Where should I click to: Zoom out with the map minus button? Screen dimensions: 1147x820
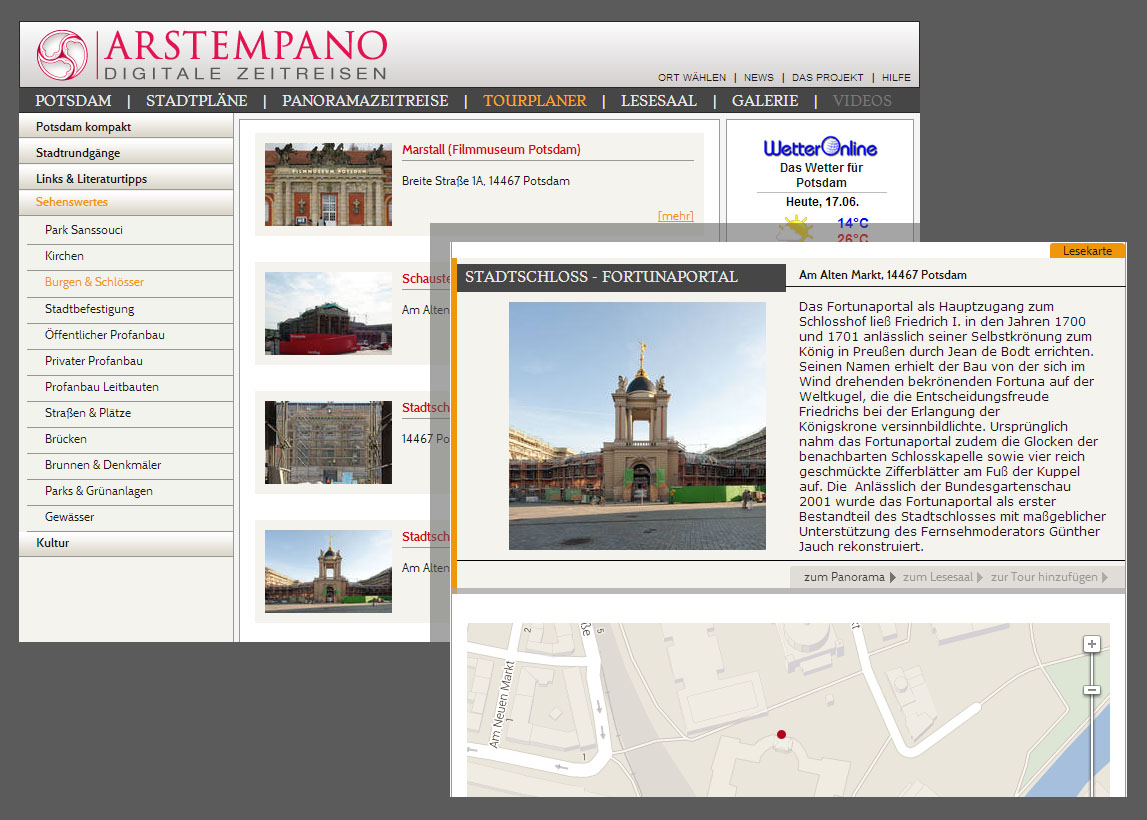[x=1091, y=690]
